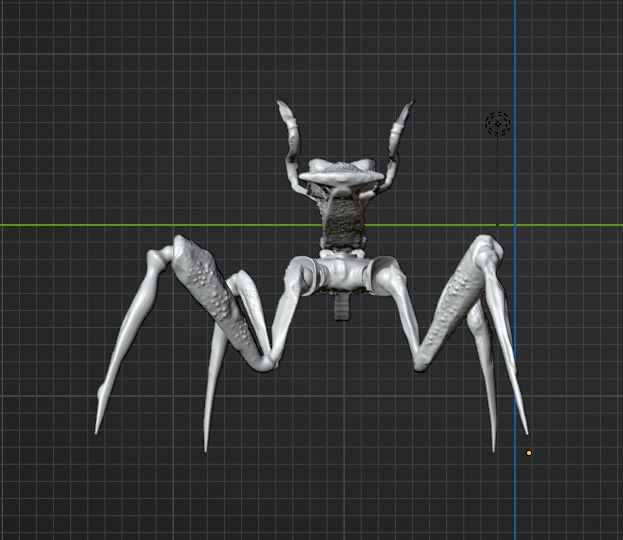
Task: Click the blue vertical axis line
Action: click(x=515, y=60)
